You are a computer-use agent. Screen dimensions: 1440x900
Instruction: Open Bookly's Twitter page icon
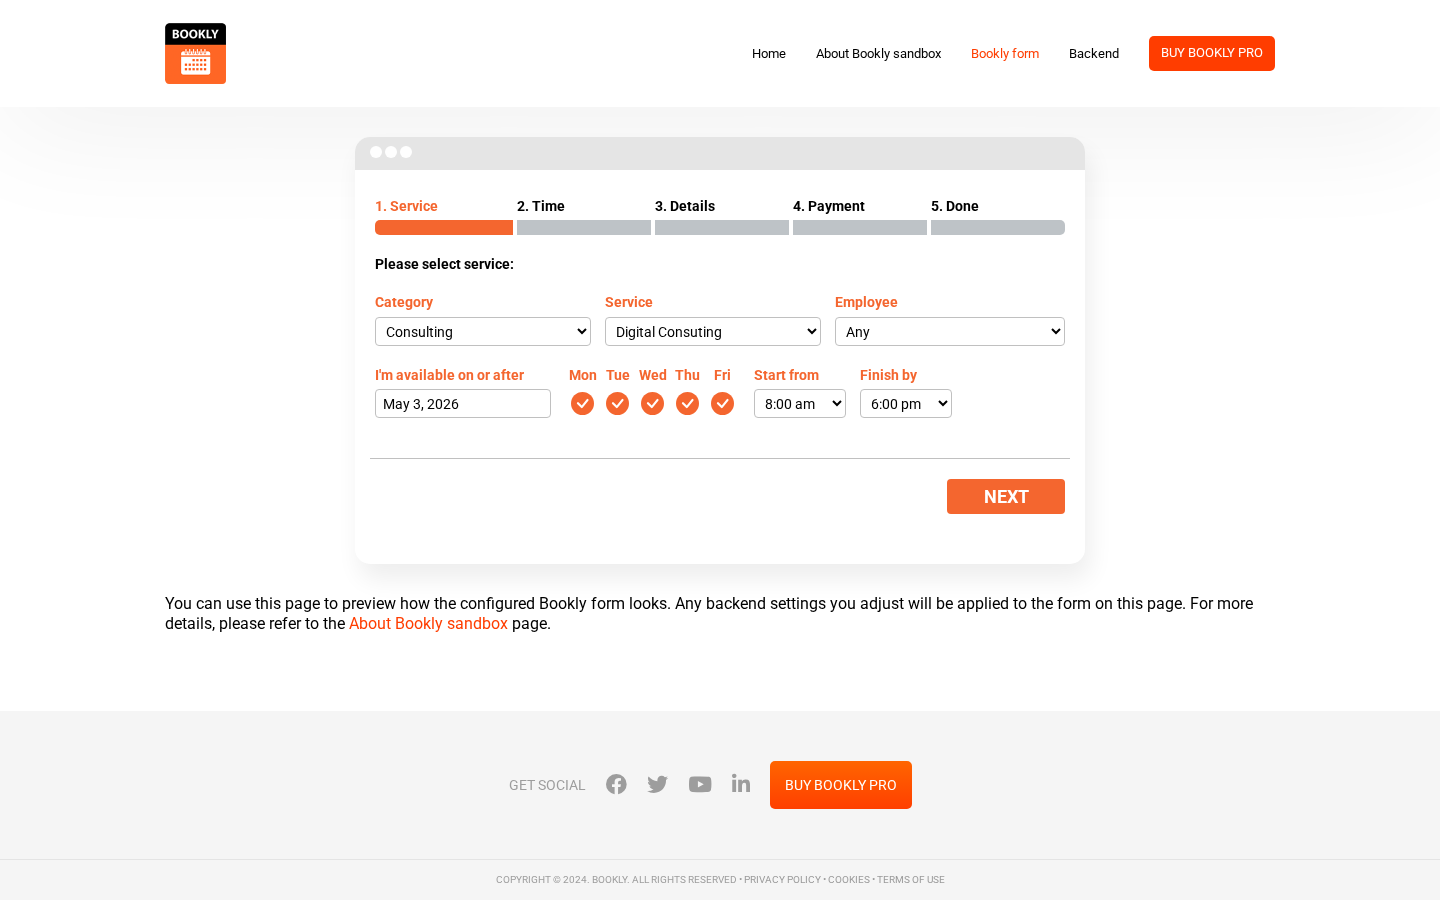coord(657,784)
